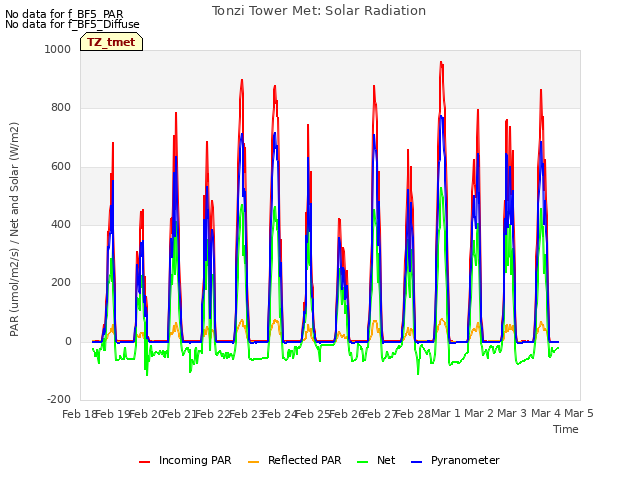Viewport: 640px width, 480px height.
Task: Click the y-axis label 'PAR (umol/m2/s) / Net and Solar (W/m2)'
Action: tap(14, 229)
